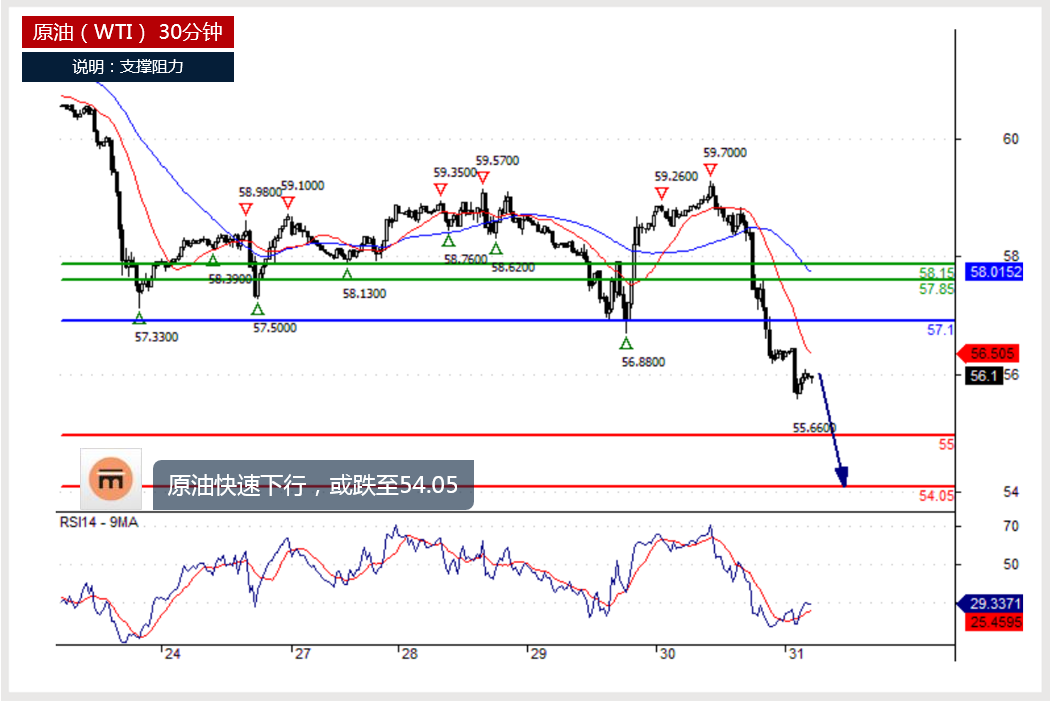Click the red triangle marker at 59.5700
The height and width of the screenshot is (701, 1051).
click(483, 178)
